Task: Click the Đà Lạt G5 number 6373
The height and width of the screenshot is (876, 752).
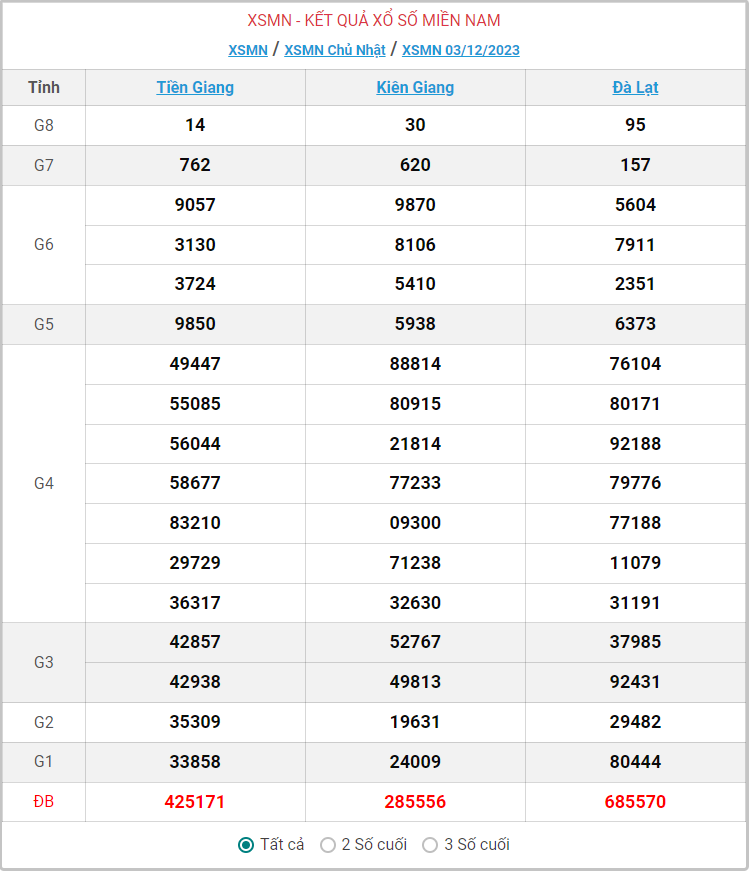Action: (x=635, y=324)
